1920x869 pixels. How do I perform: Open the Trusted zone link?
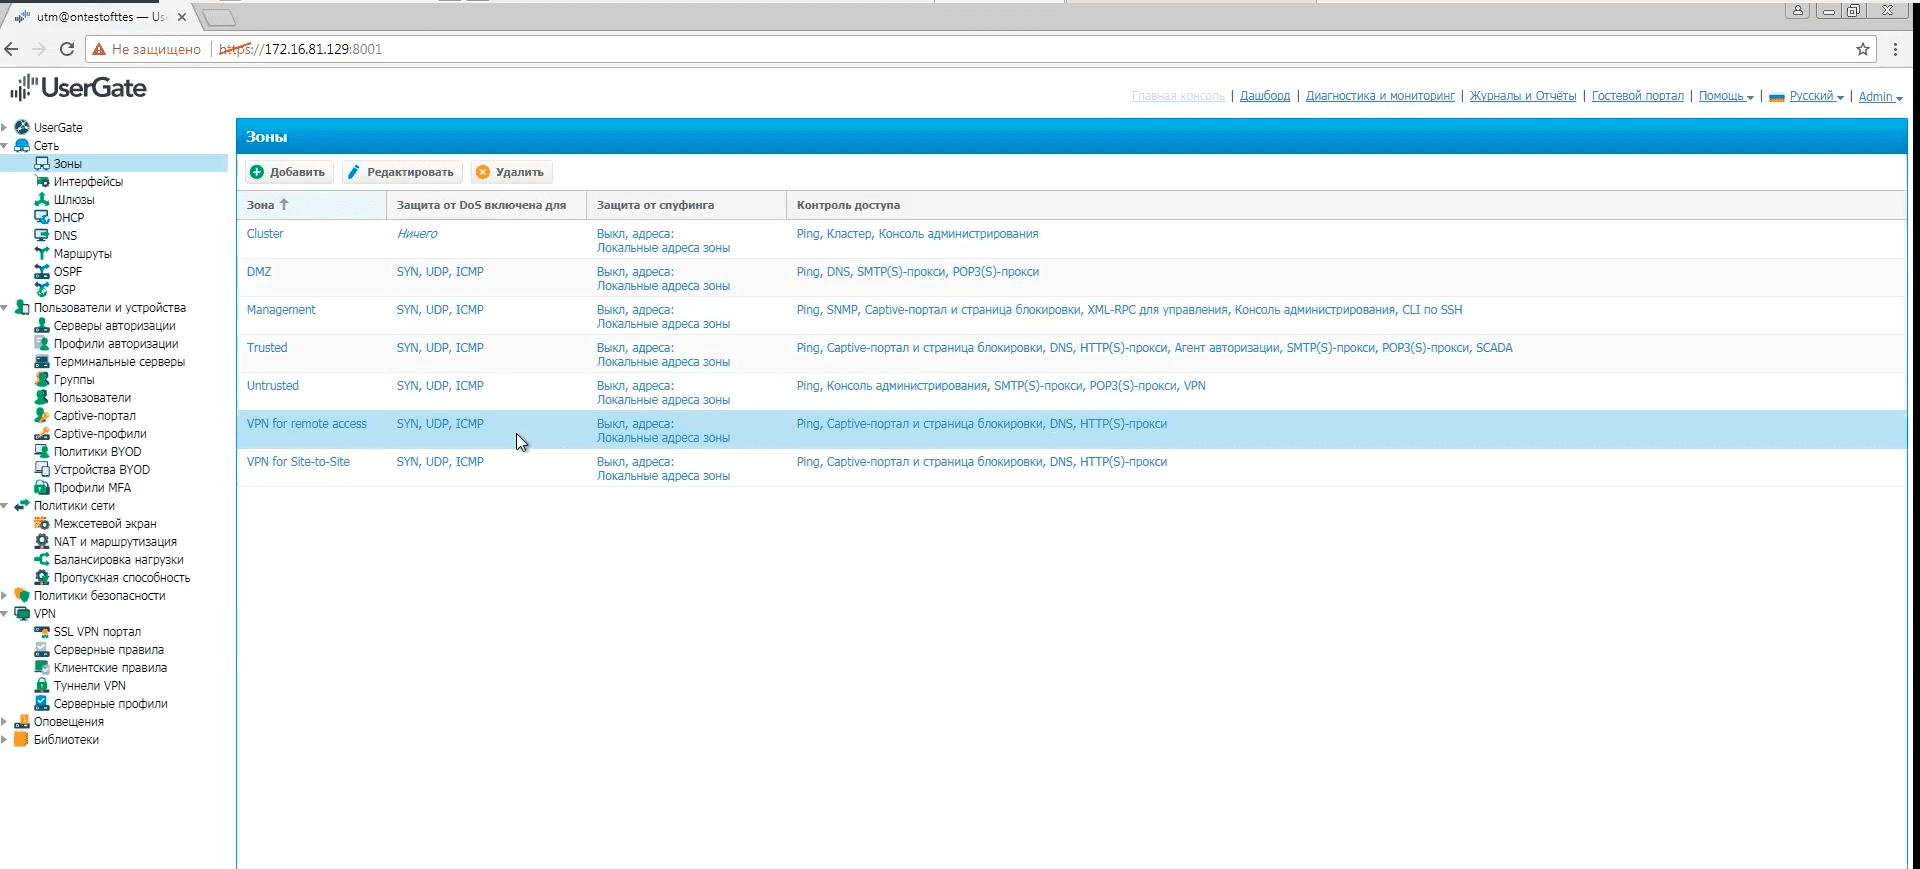(x=267, y=348)
